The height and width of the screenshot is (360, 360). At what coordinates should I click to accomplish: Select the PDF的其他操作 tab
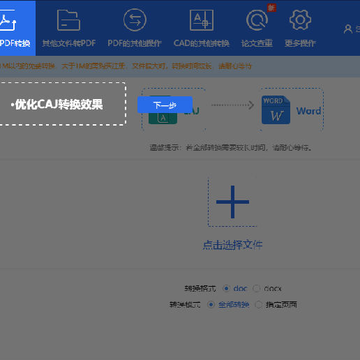pyautogui.click(x=134, y=28)
